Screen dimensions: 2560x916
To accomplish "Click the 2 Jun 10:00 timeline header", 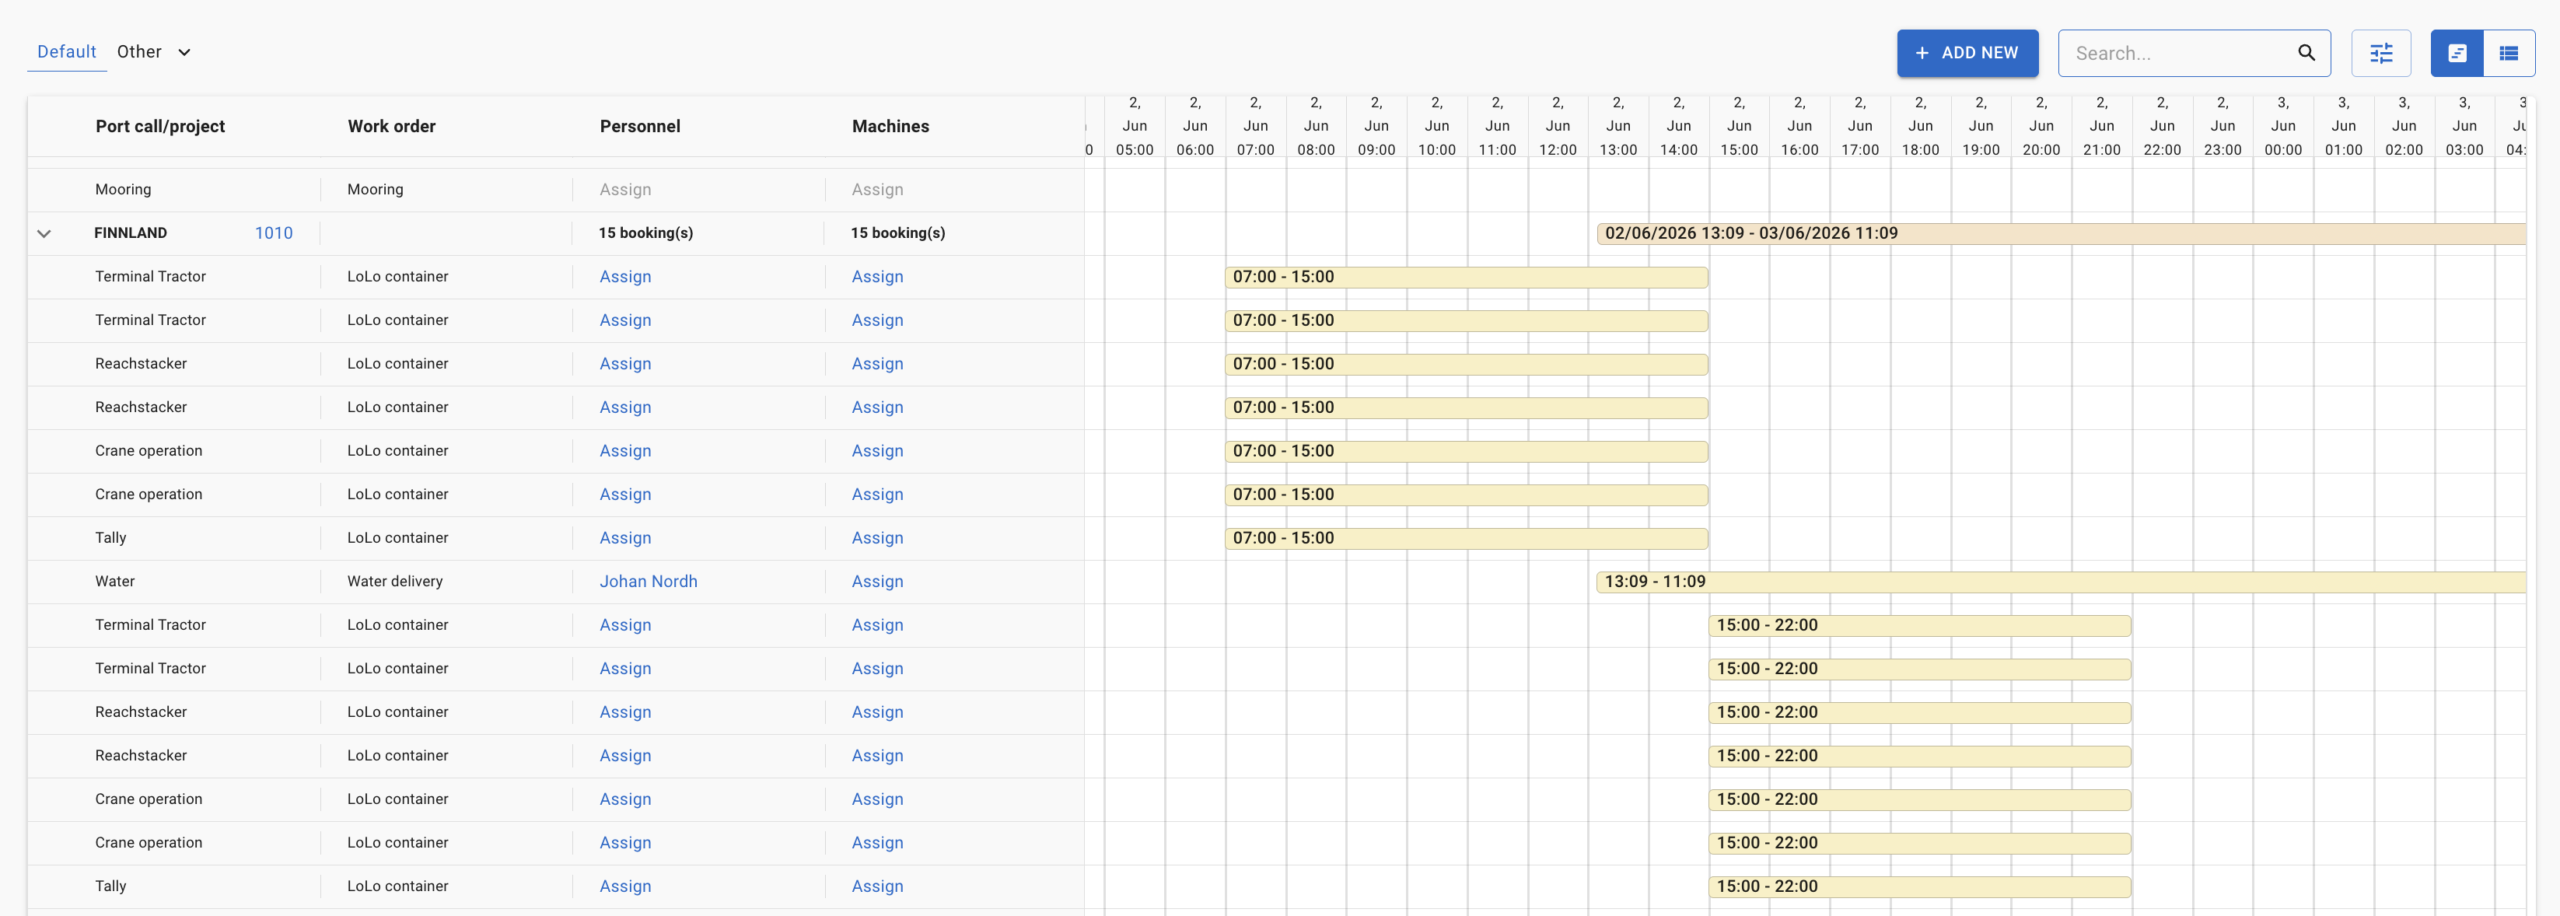I will click(x=1437, y=126).
